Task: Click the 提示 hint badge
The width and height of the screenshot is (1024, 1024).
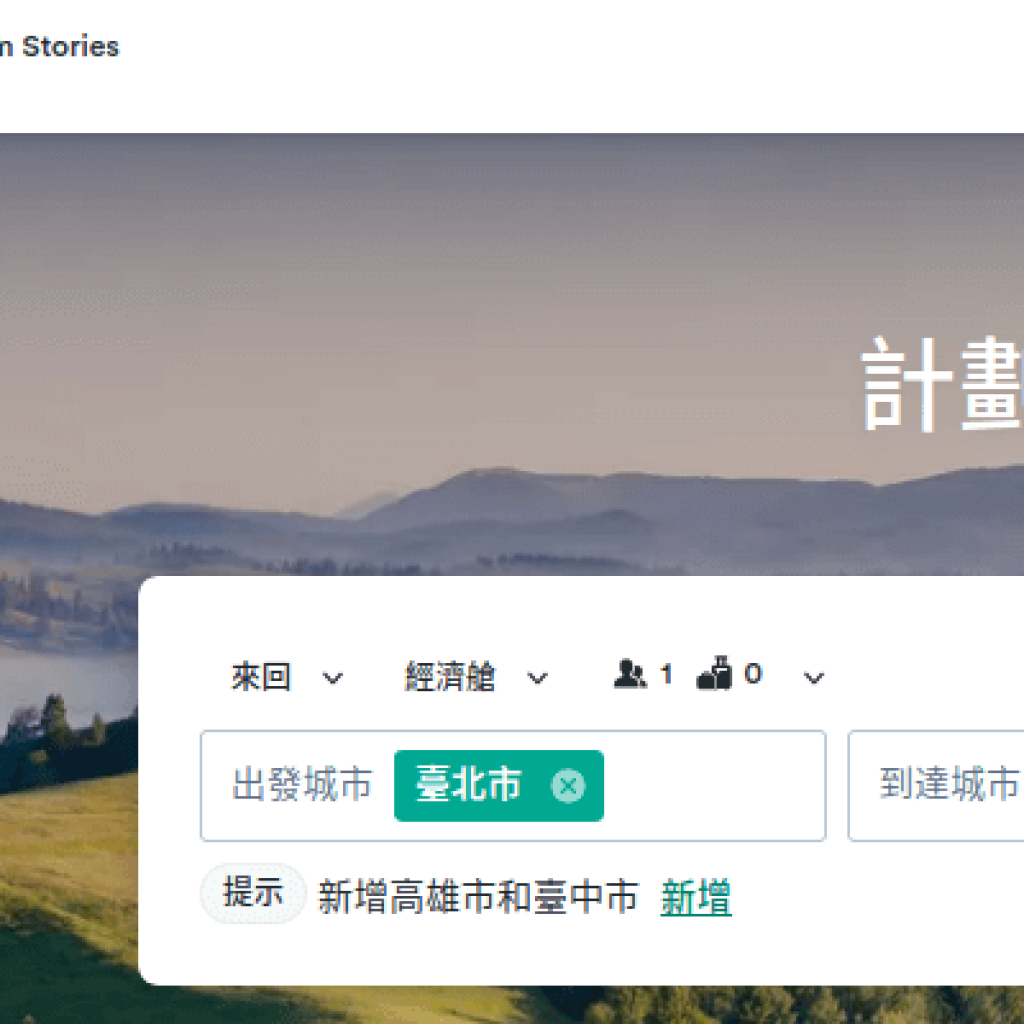Action: [253, 893]
